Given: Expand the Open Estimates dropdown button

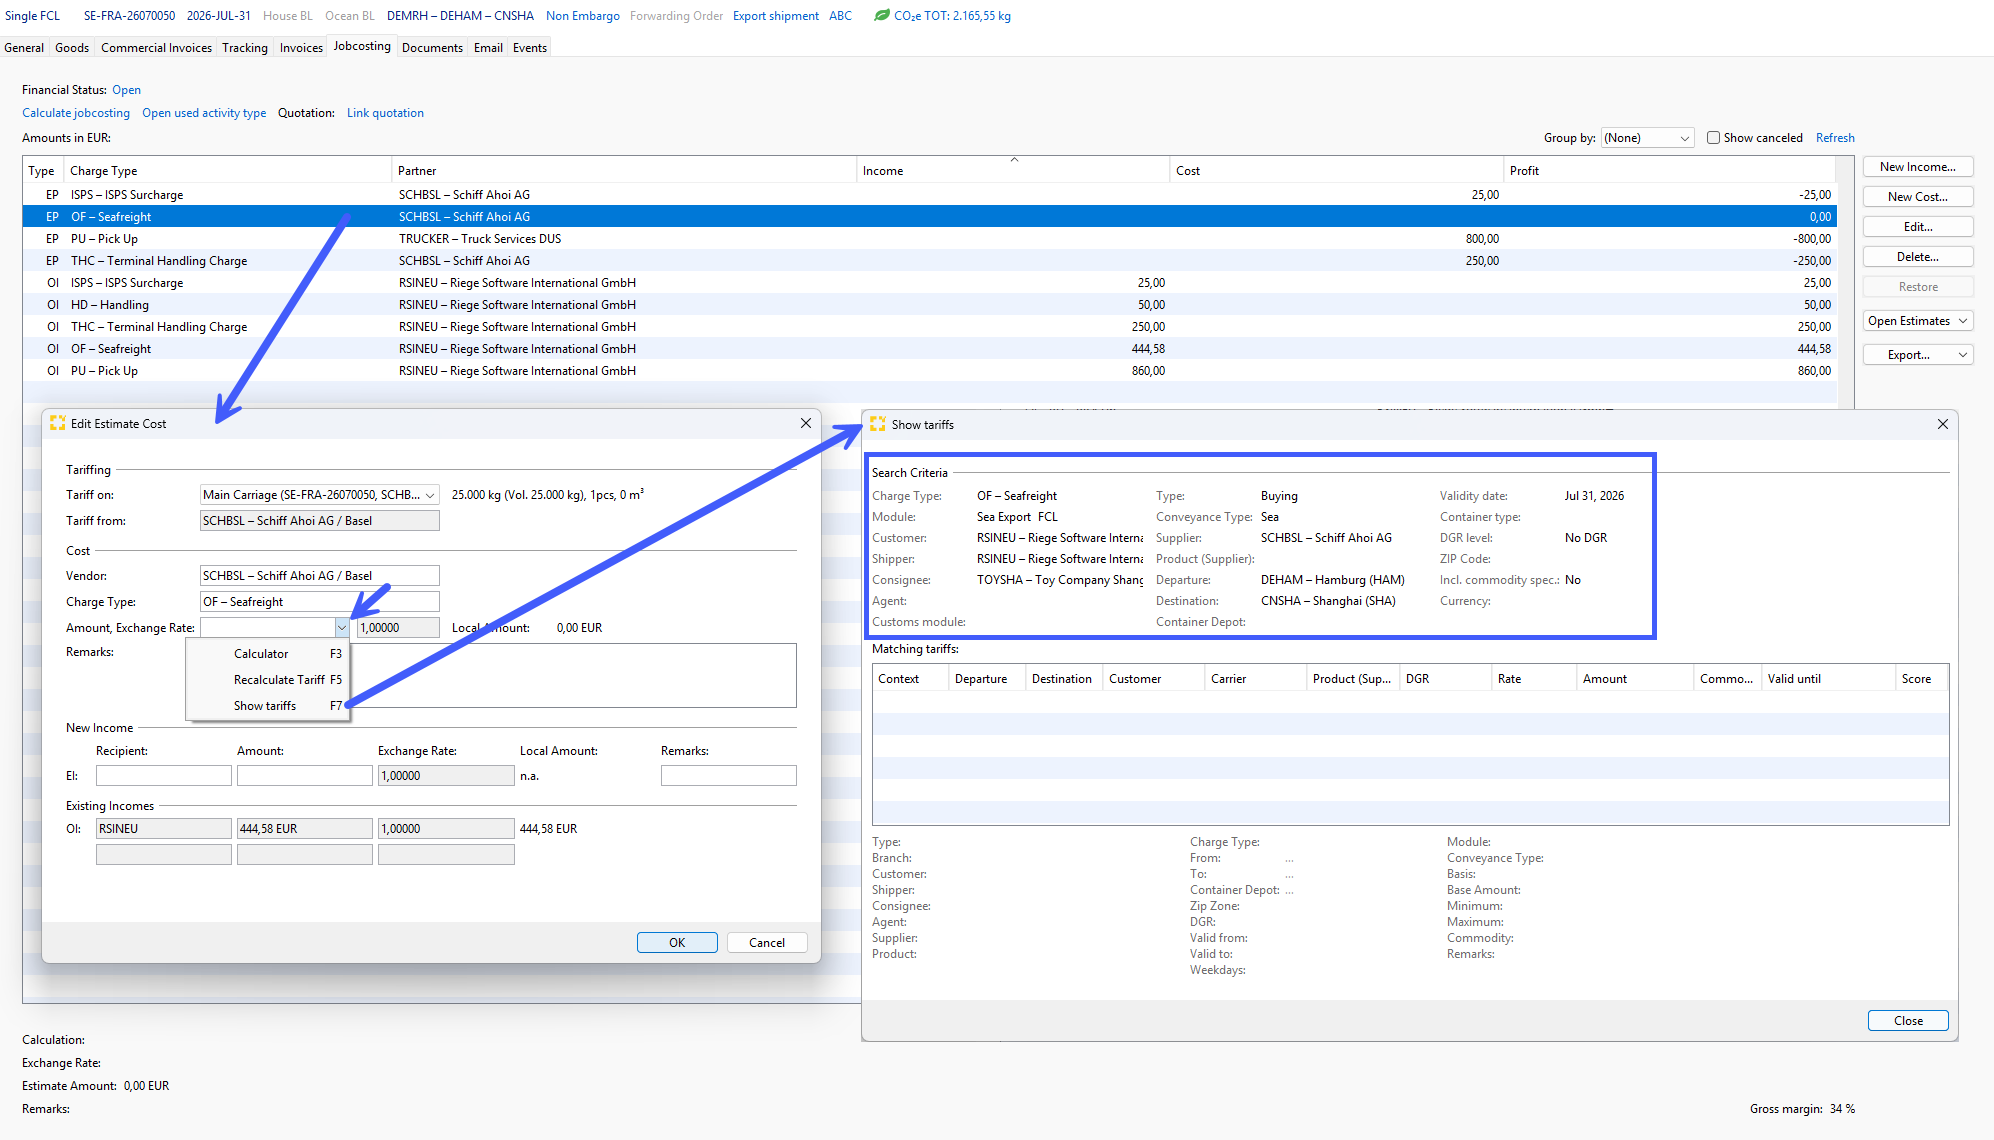Looking at the screenshot, I should 1918,321.
